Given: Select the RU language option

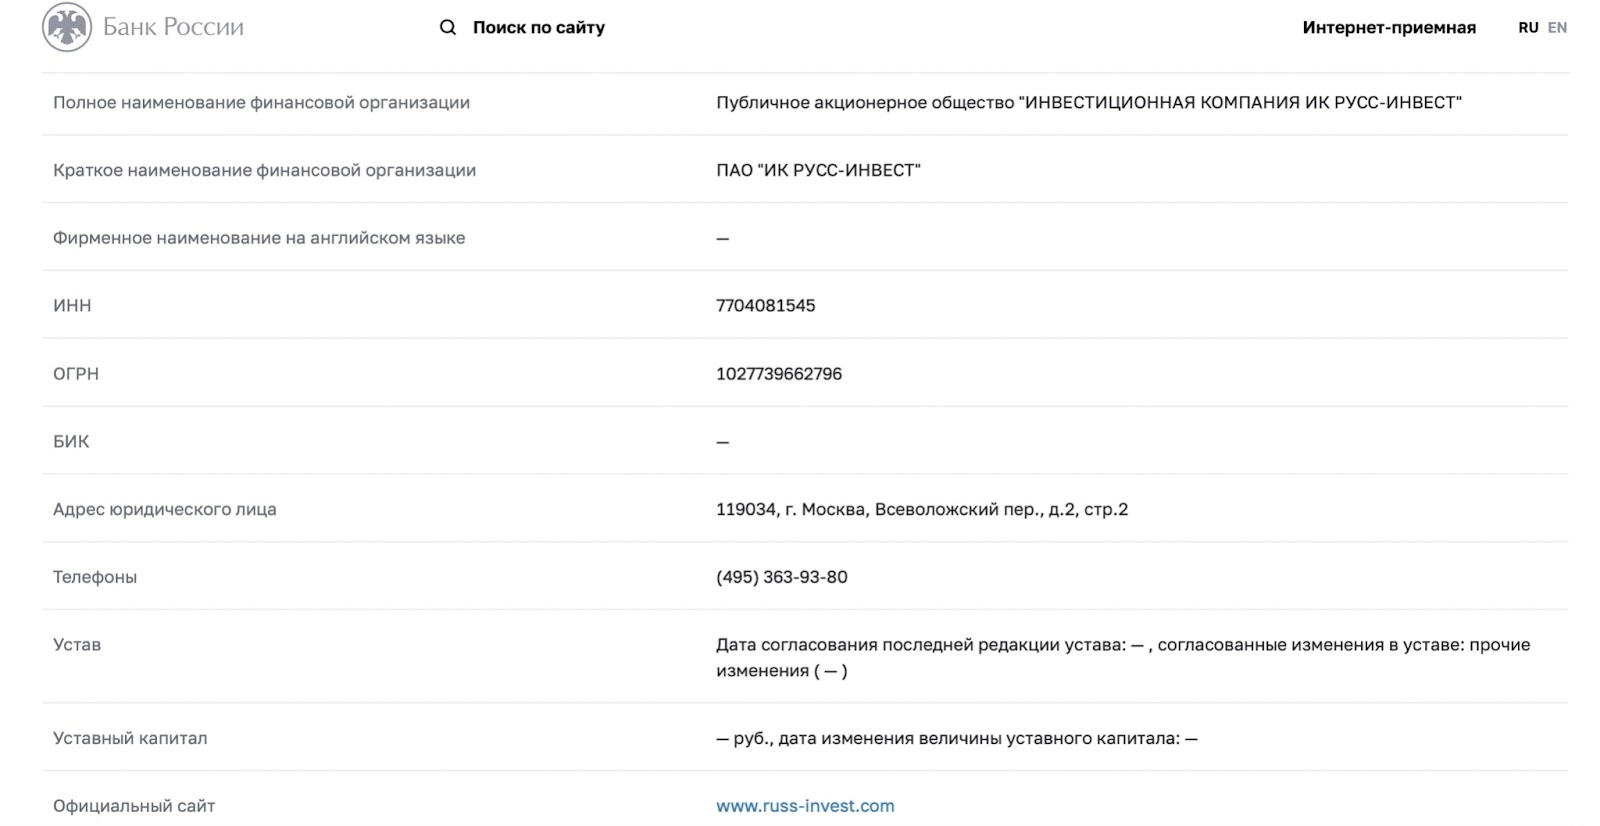Looking at the screenshot, I should click(1528, 27).
